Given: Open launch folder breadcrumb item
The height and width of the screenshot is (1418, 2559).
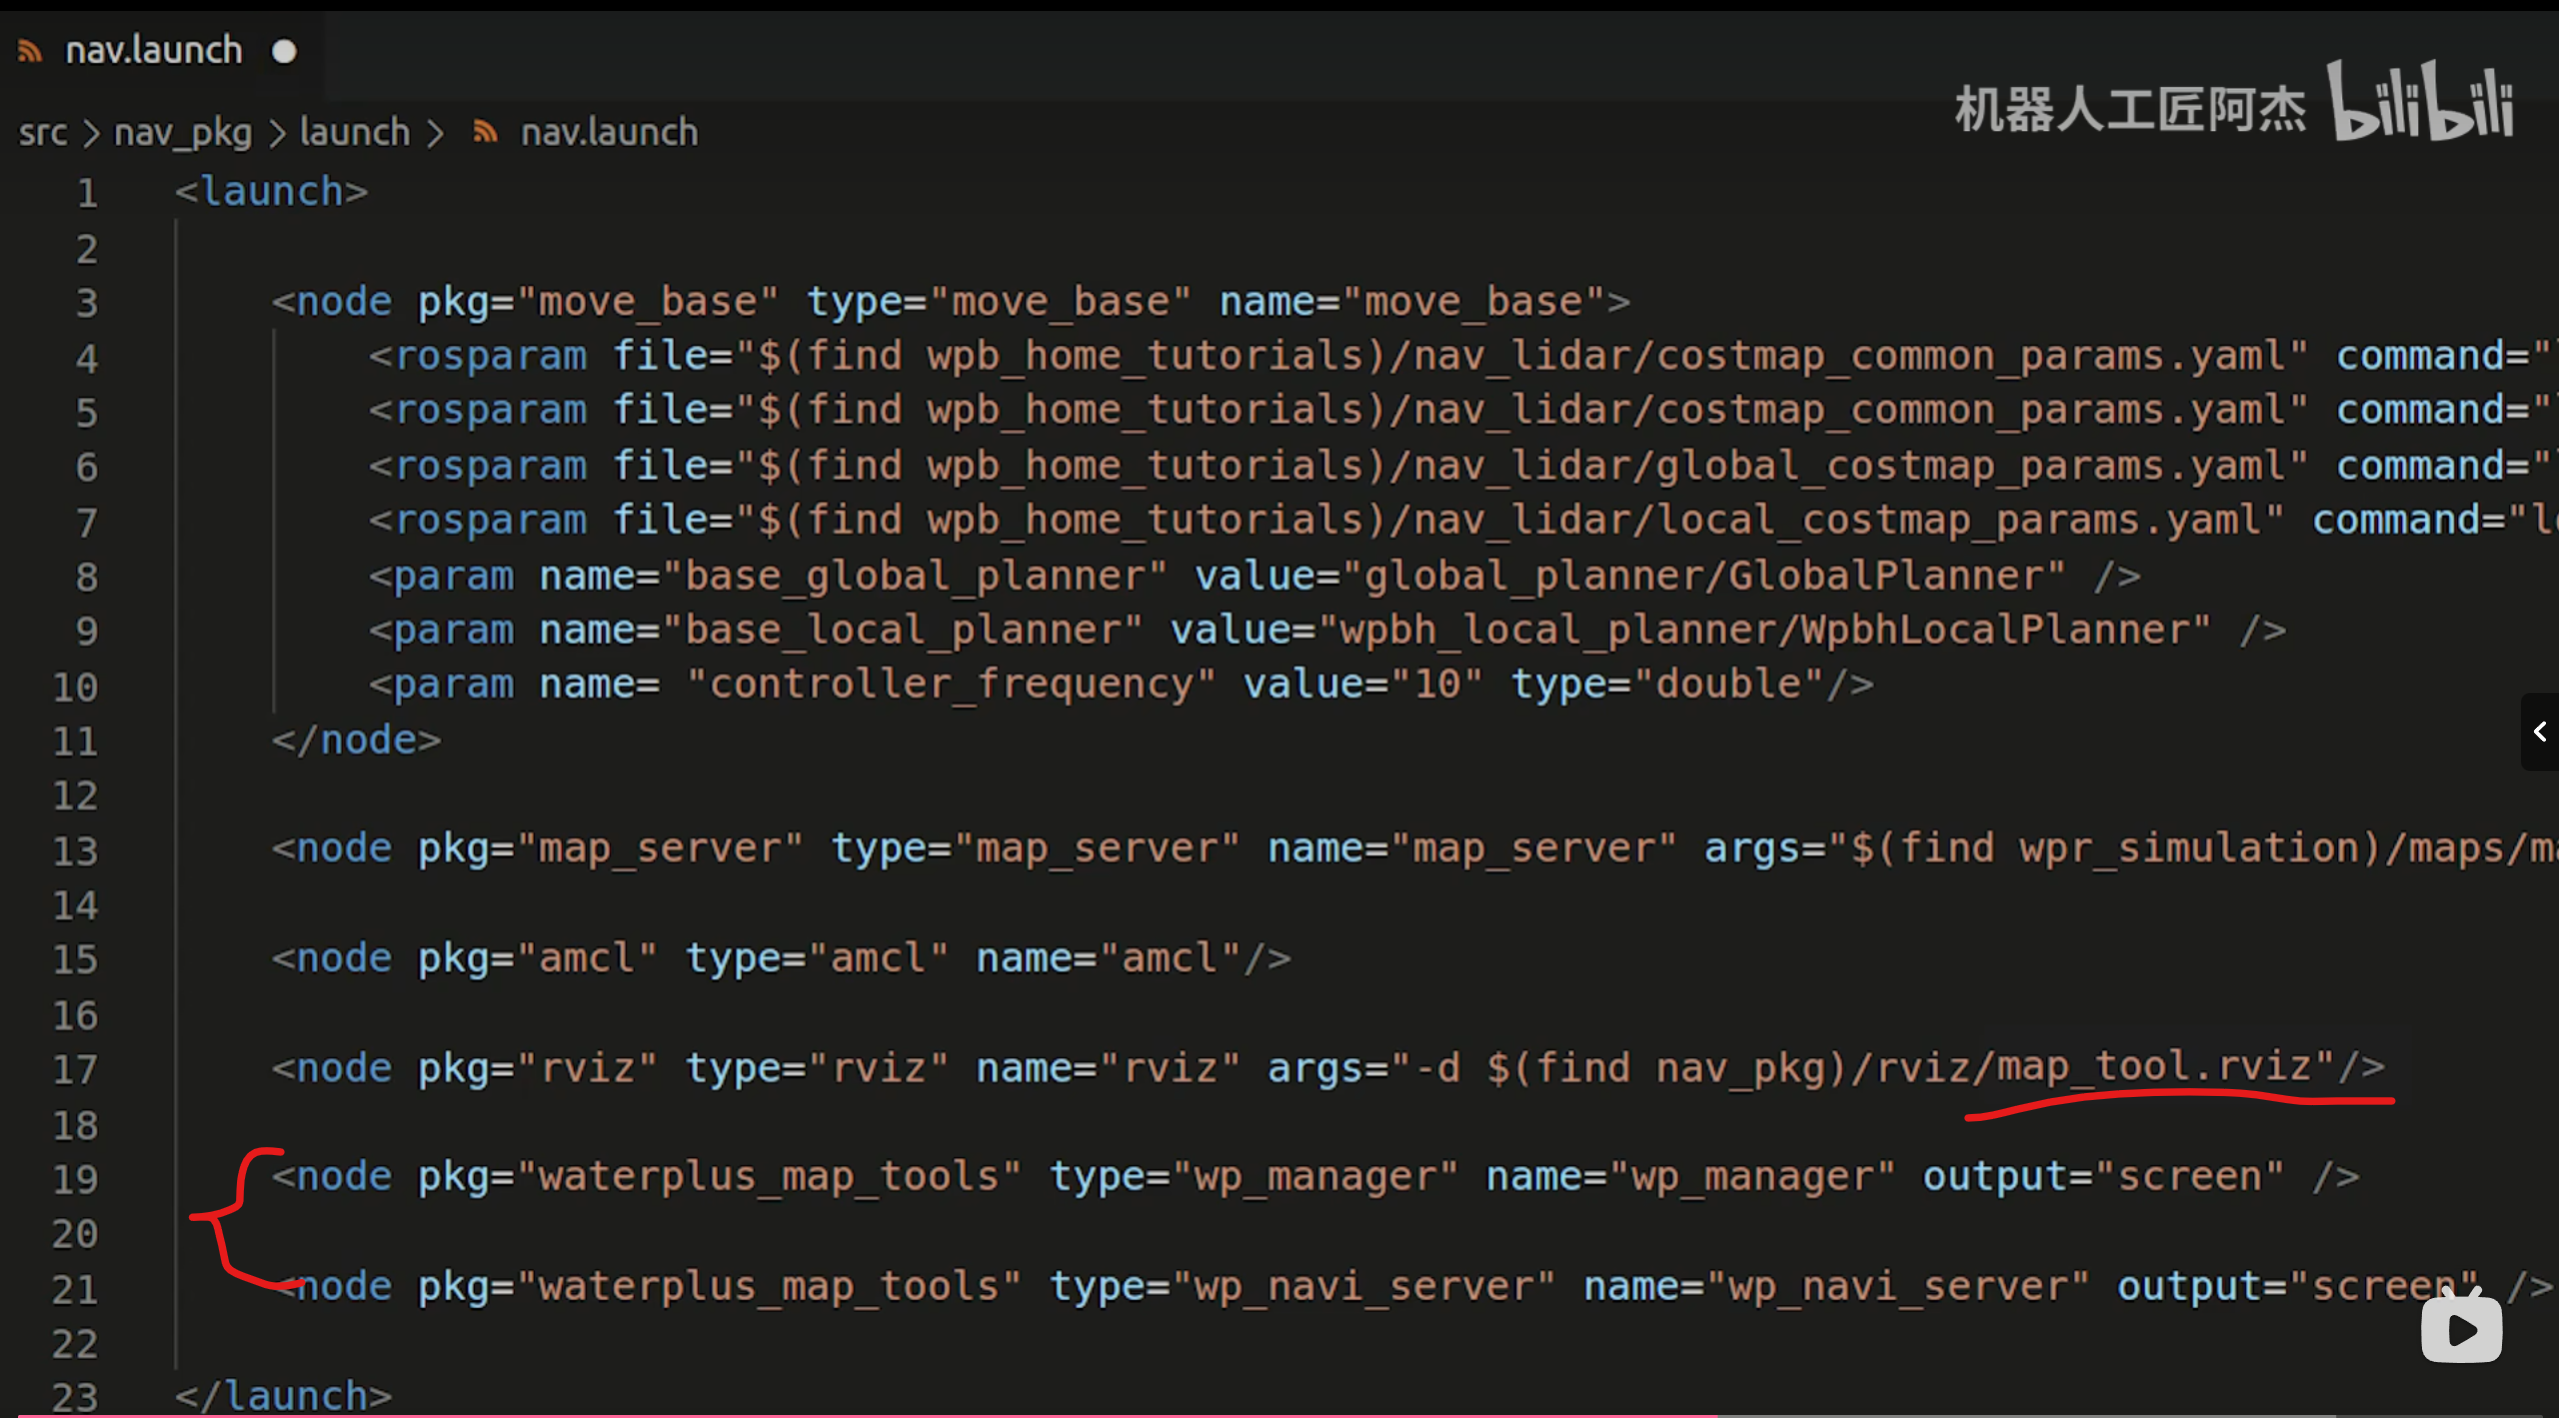Looking at the screenshot, I should pos(354,133).
